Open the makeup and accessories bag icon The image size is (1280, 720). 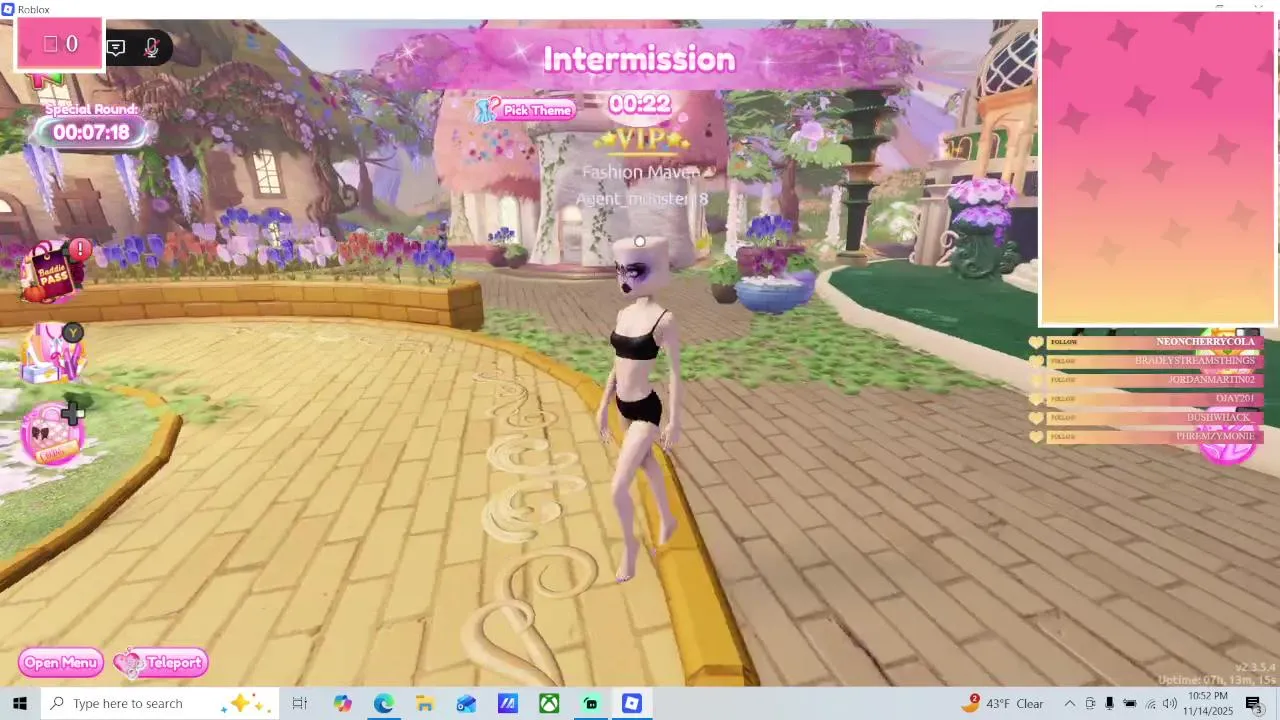coord(54,354)
